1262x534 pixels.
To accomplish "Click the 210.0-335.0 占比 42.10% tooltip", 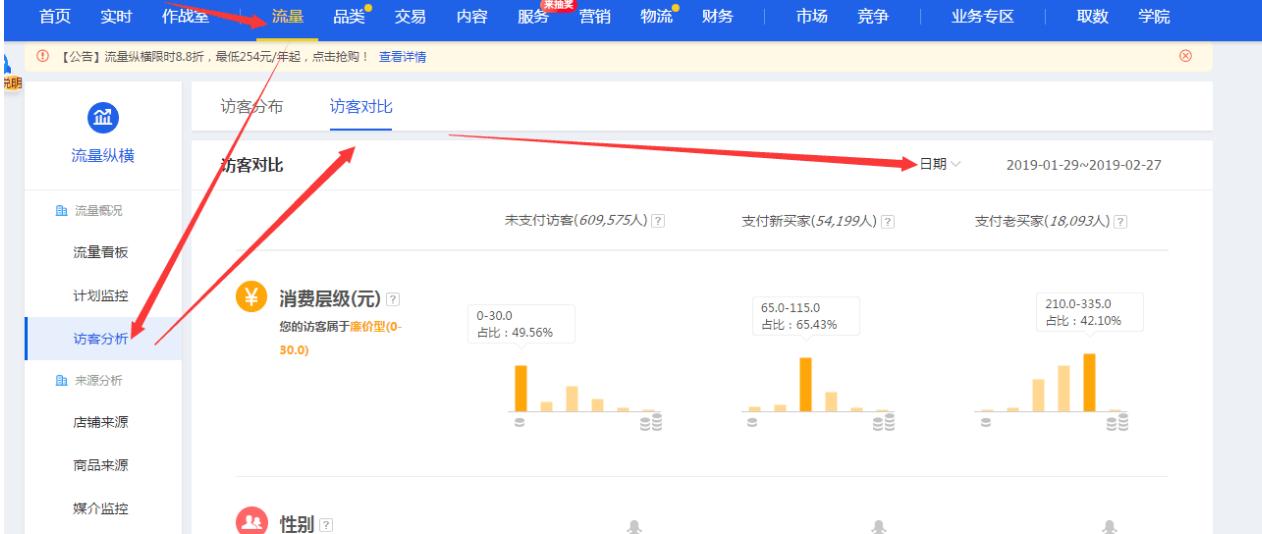I will 1090,313.
